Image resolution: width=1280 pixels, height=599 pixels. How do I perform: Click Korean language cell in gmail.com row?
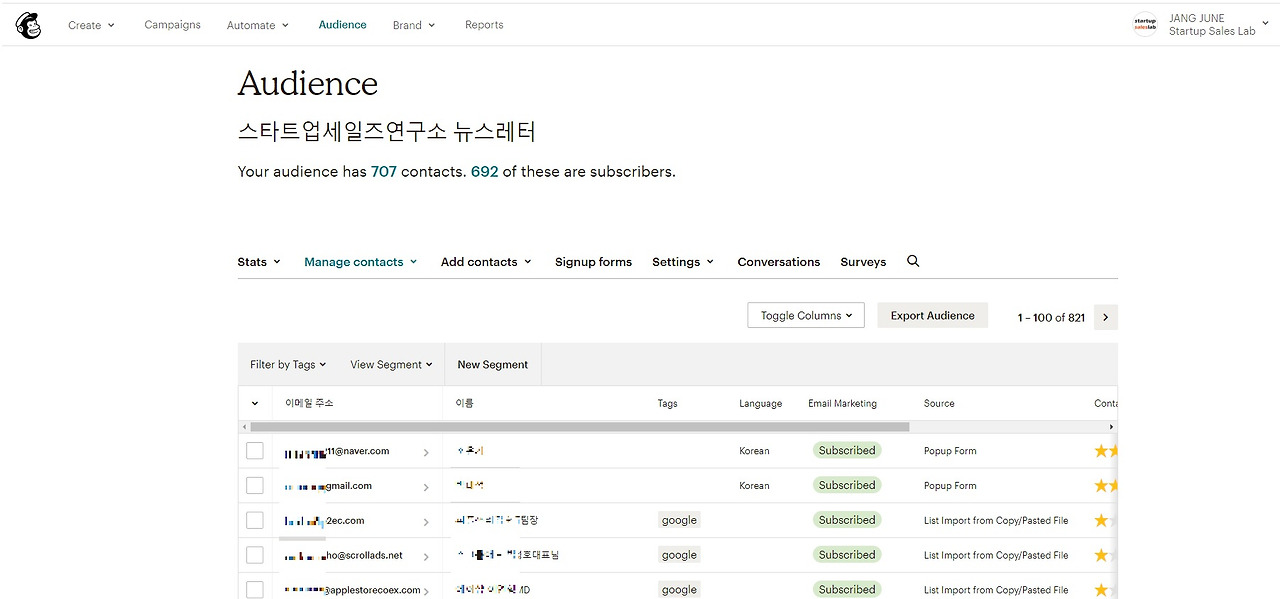tap(754, 486)
